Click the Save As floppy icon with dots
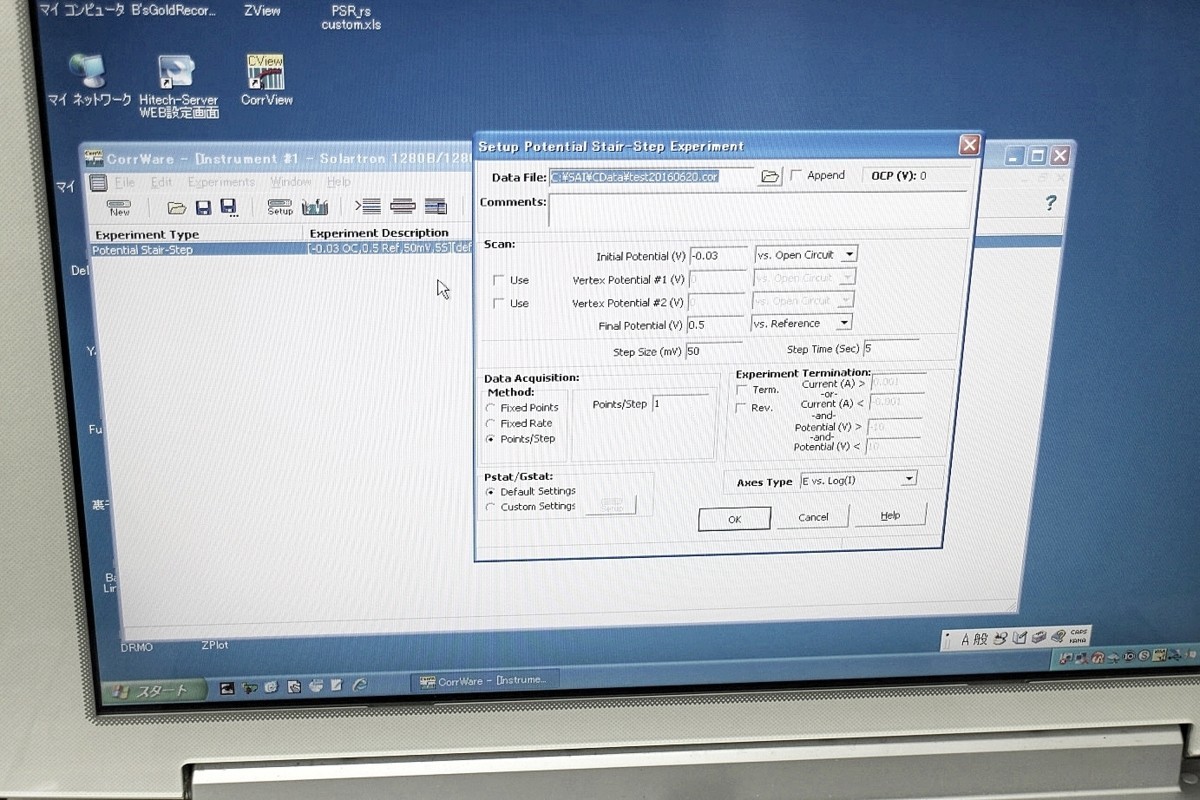This screenshot has width=1200, height=800. pyautogui.click(x=229, y=208)
